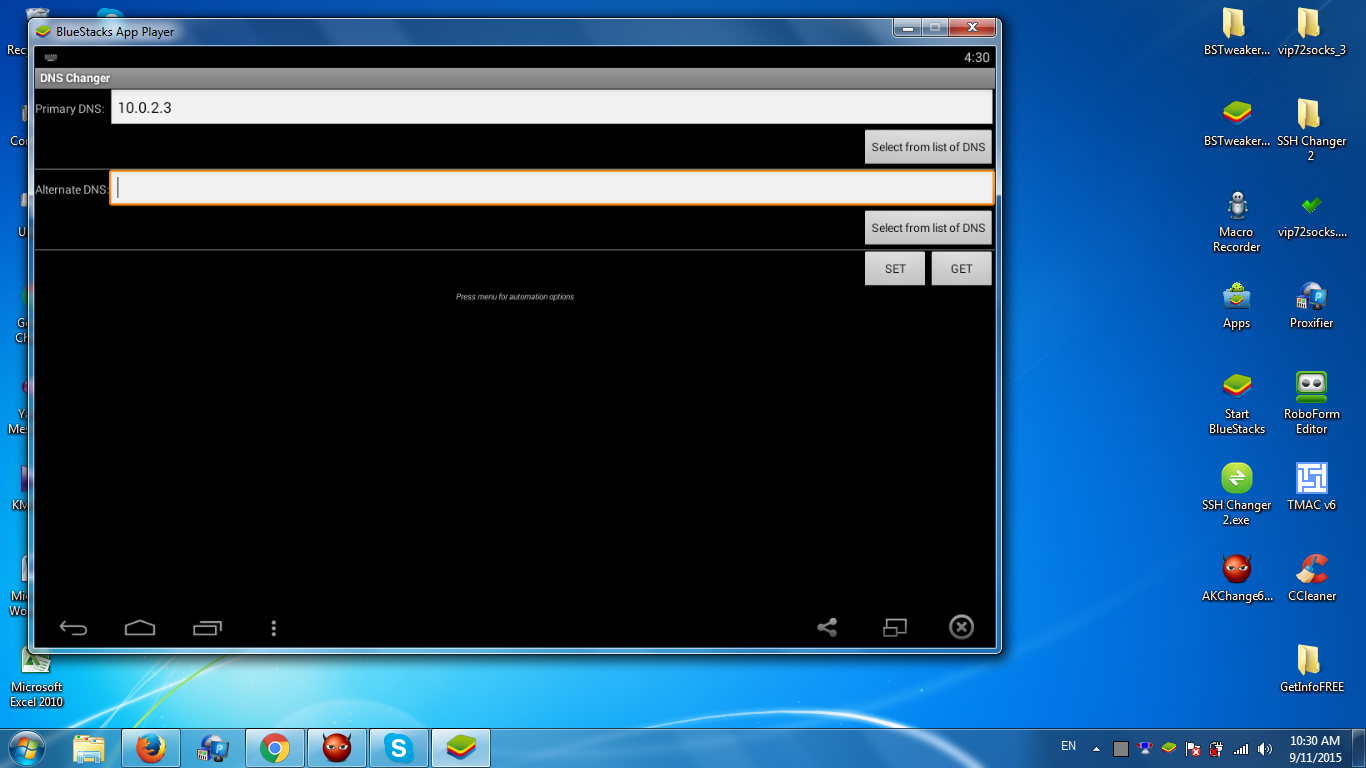This screenshot has width=1366, height=768.
Task: Open Skype from the taskbar
Action: pos(398,747)
